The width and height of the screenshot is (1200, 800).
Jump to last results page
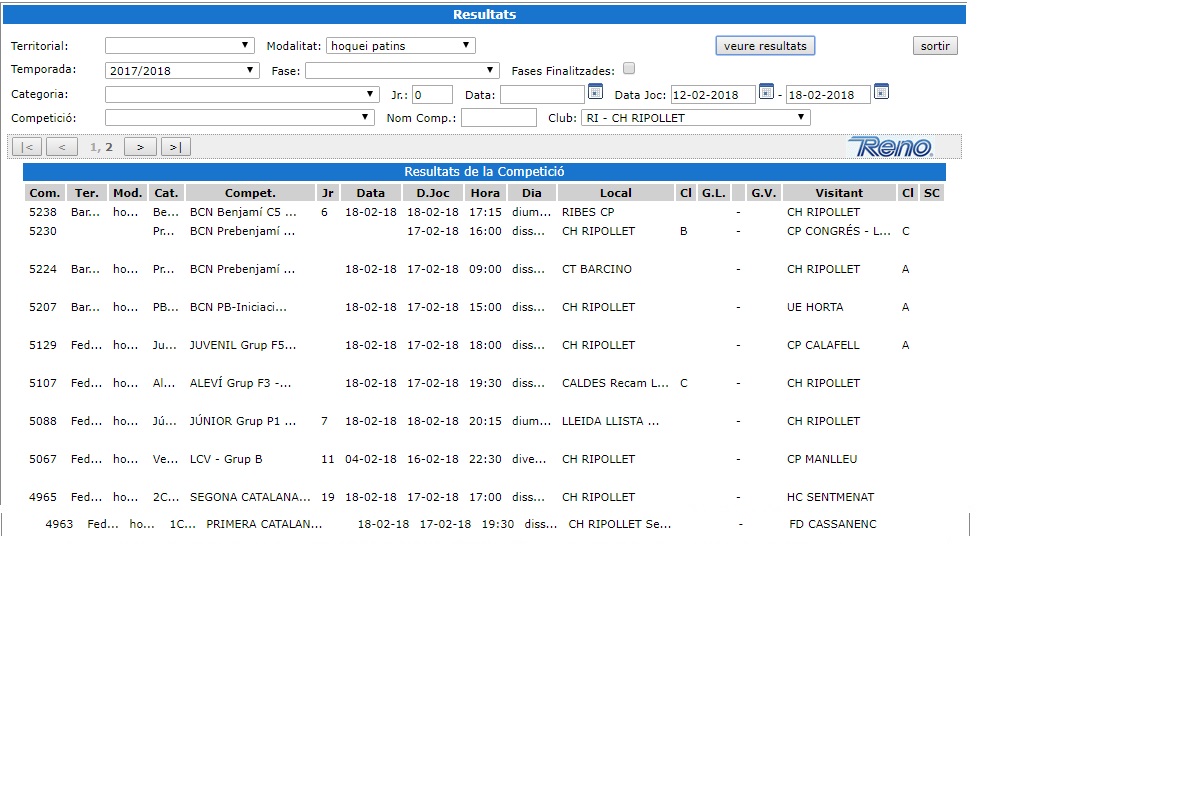[x=175, y=147]
